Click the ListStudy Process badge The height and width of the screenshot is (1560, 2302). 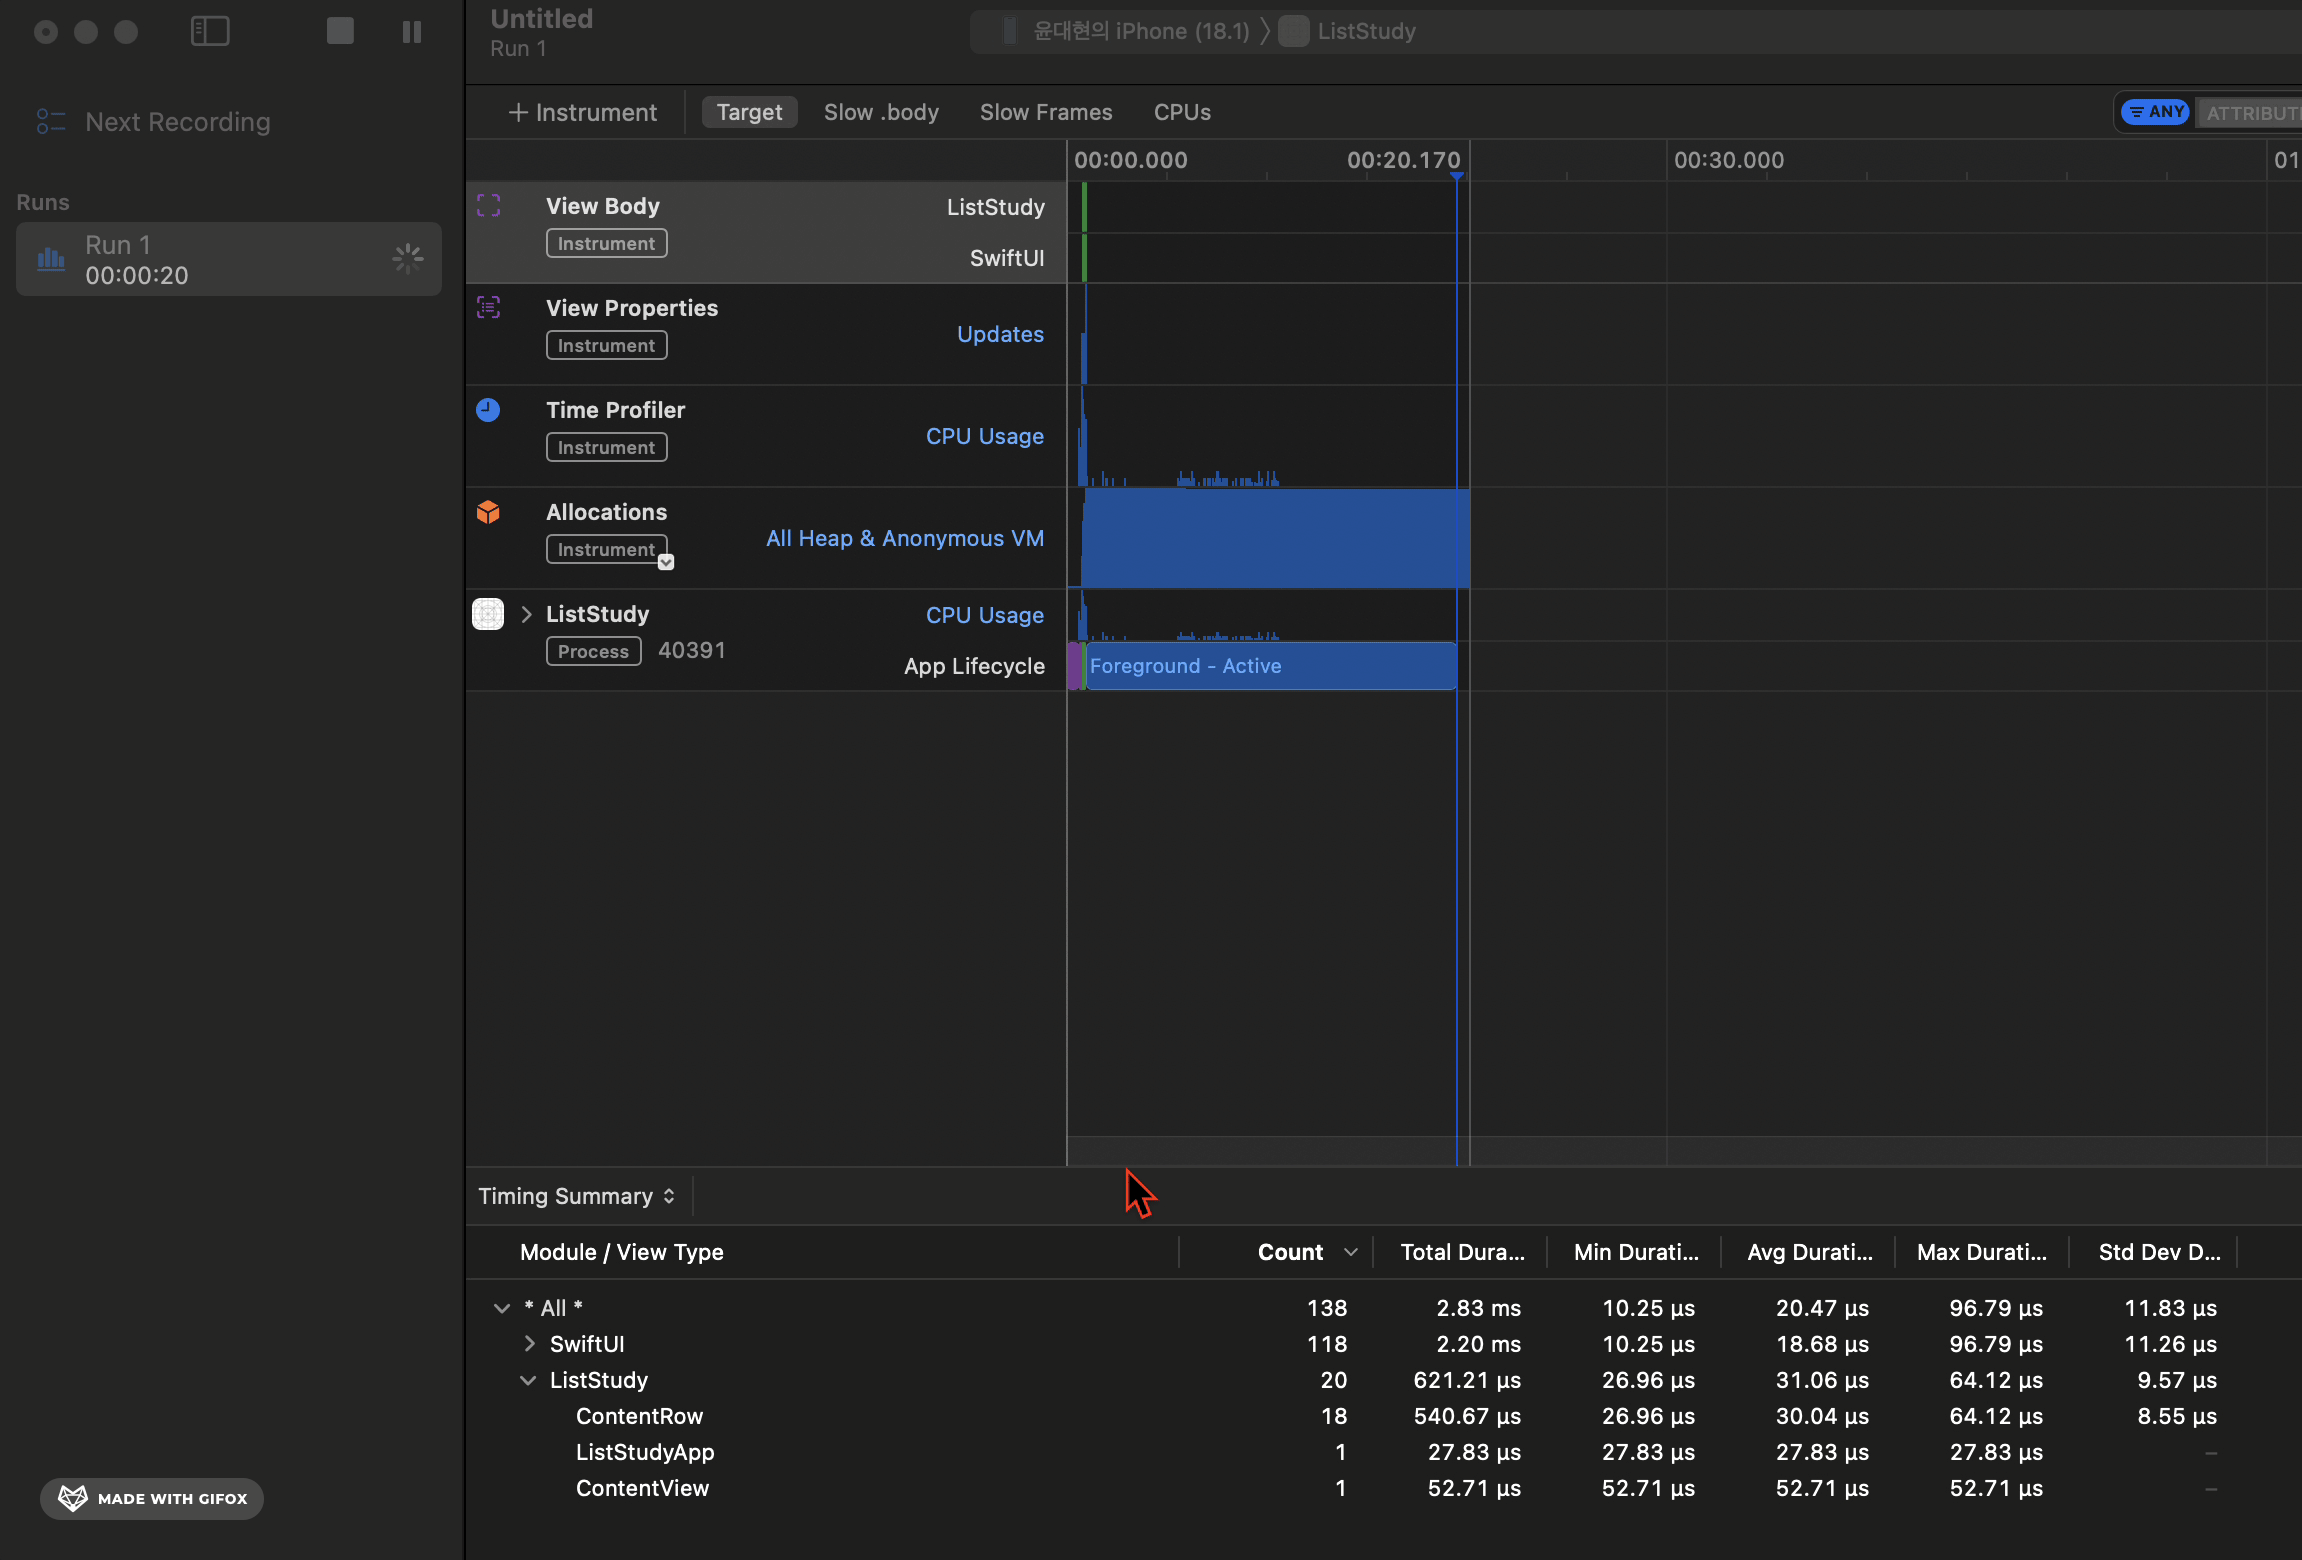[x=593, y=651]
